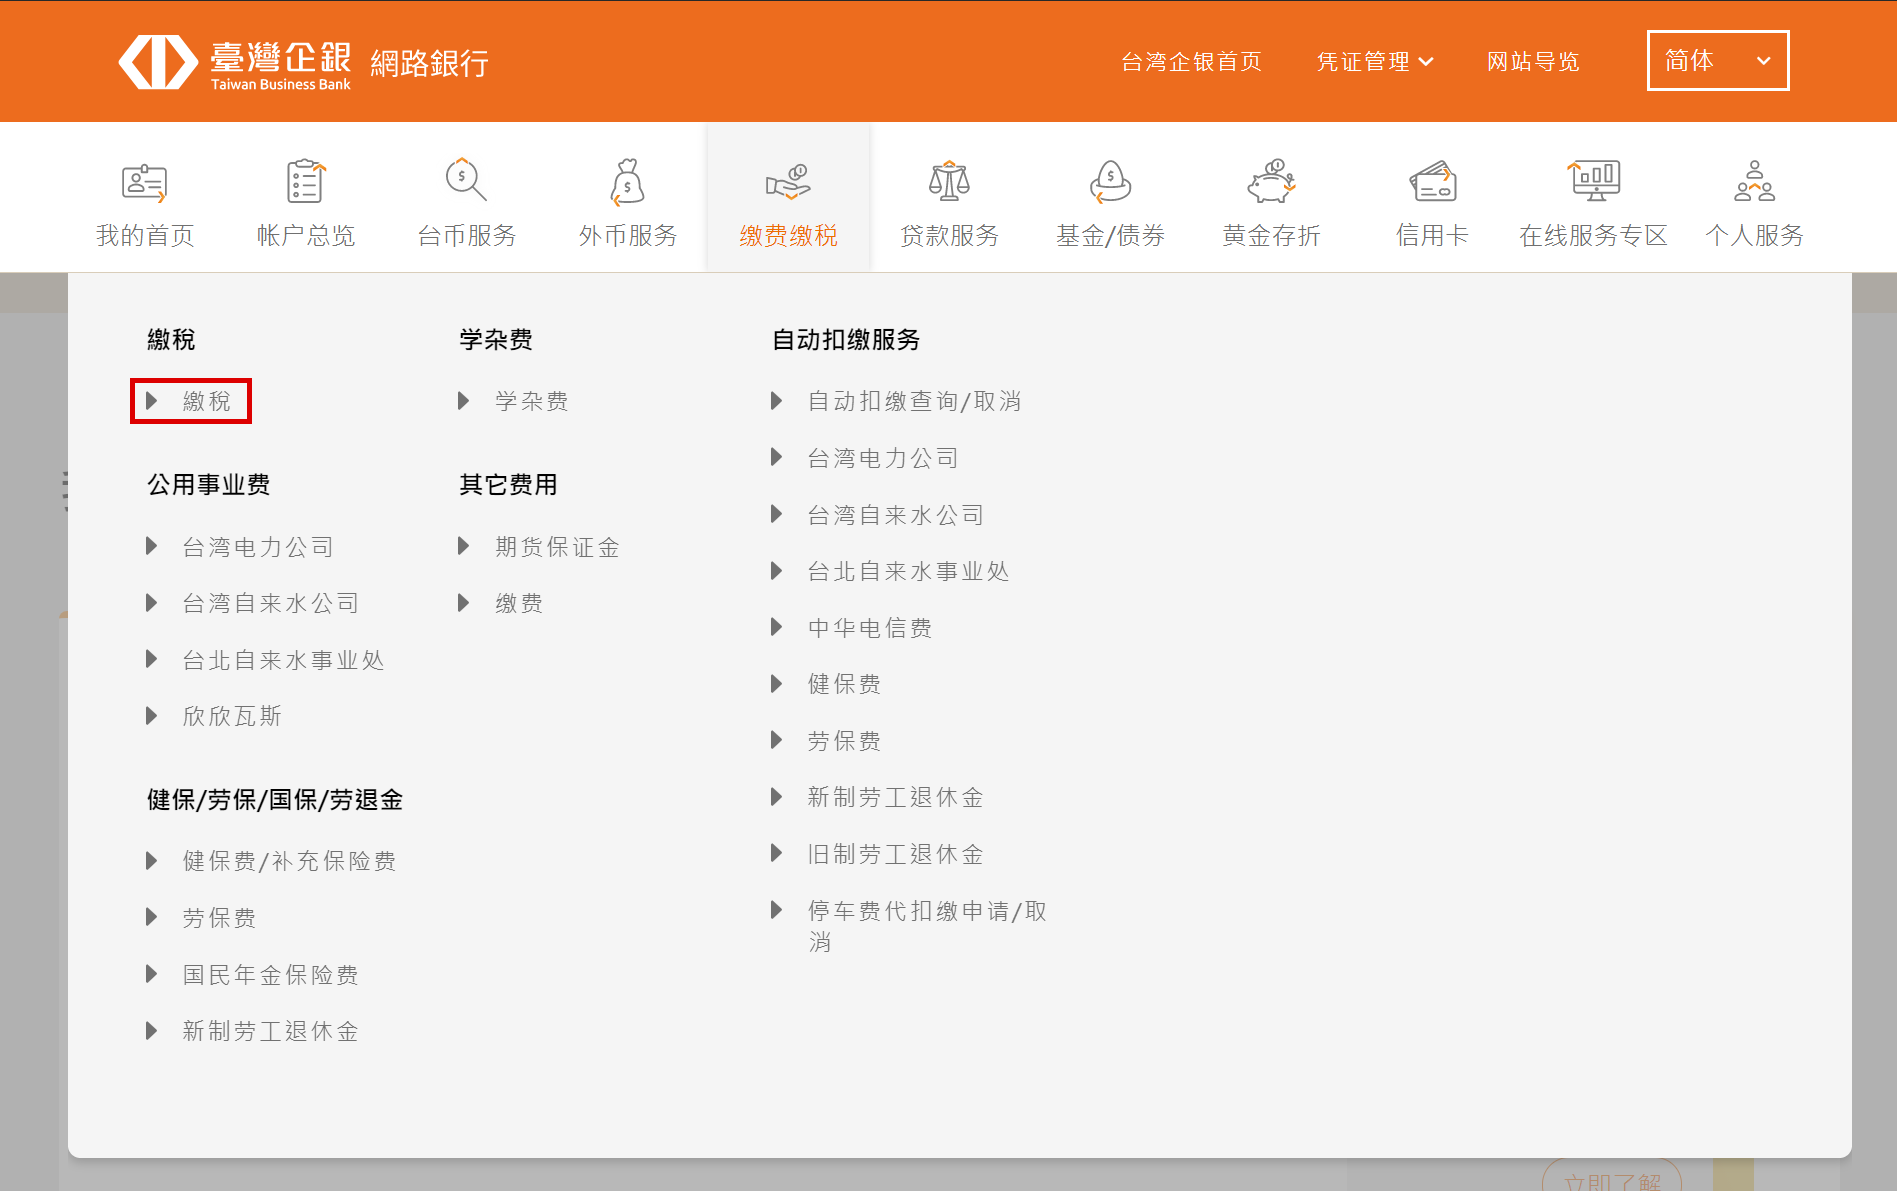
Task: Click the 基金/债券 menu item
Action: [1110, 235]
